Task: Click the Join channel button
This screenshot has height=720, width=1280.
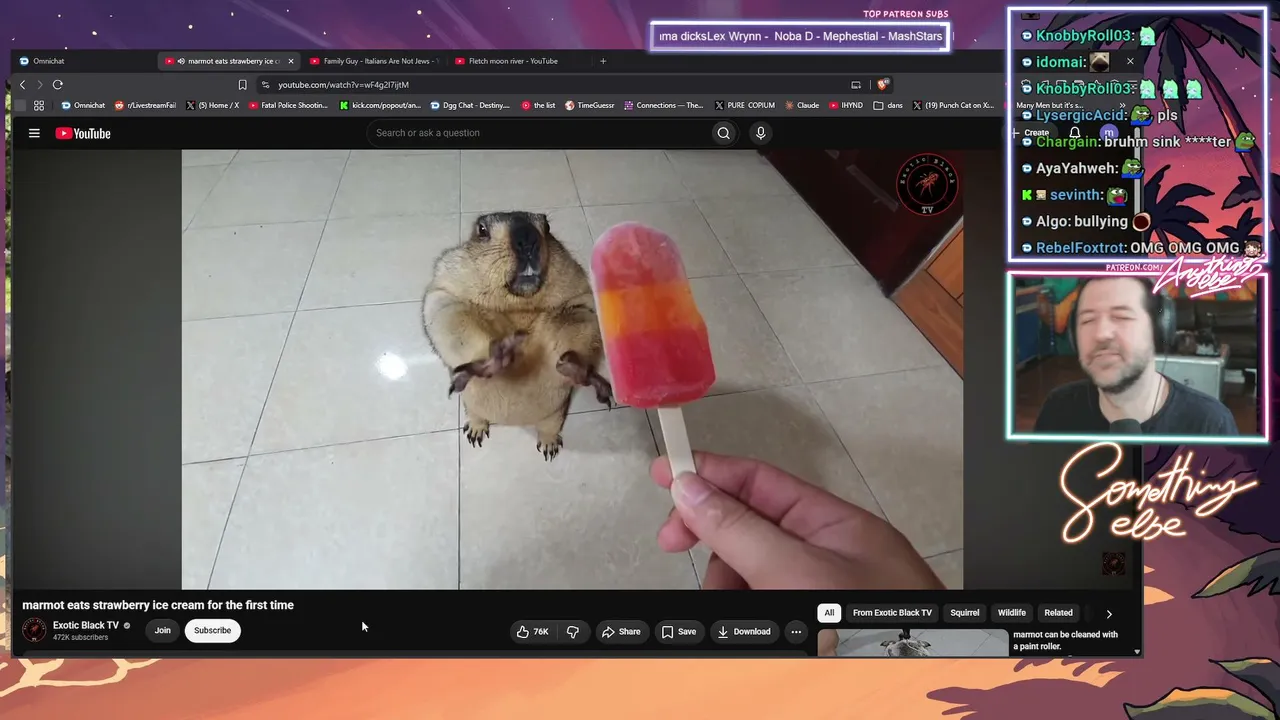Action: click(162, 631)
